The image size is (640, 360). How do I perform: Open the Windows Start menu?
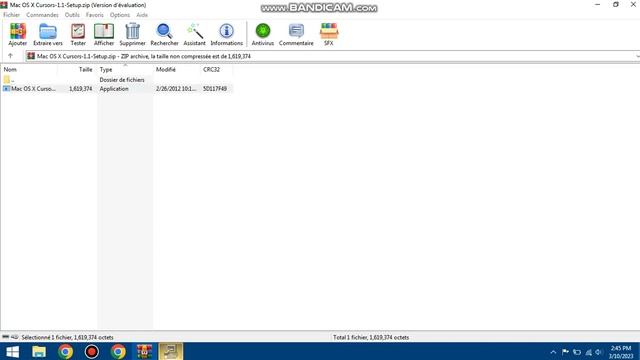pos(12,351)
